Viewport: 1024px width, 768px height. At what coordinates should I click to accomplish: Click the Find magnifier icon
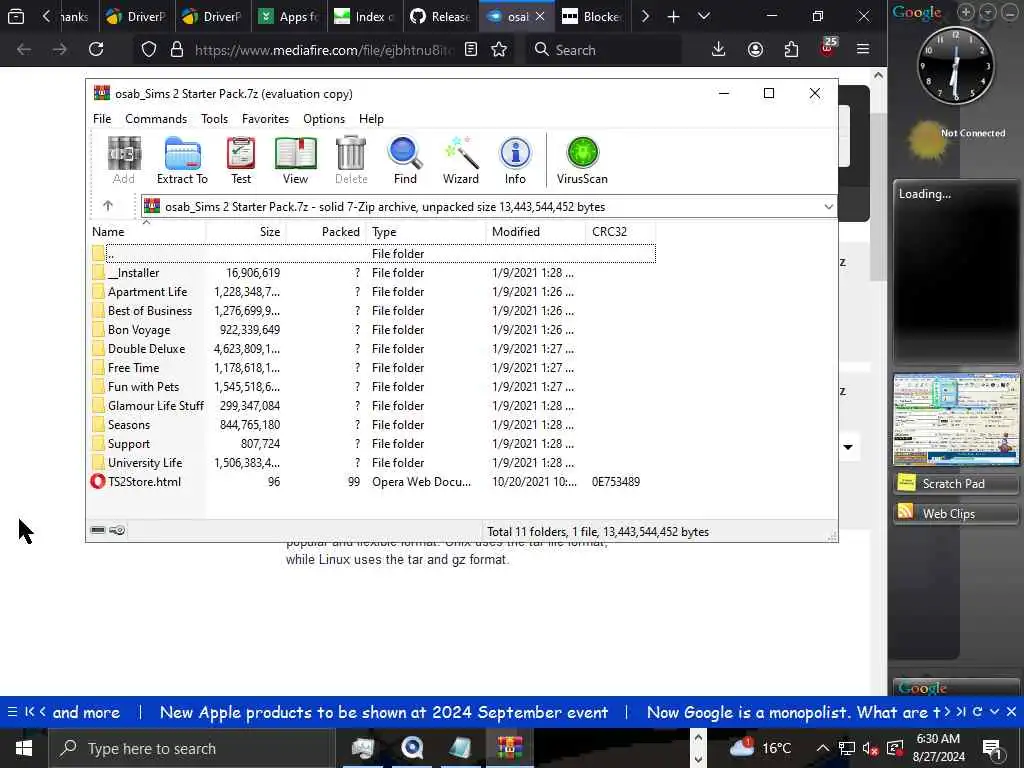tap(405, 161)
